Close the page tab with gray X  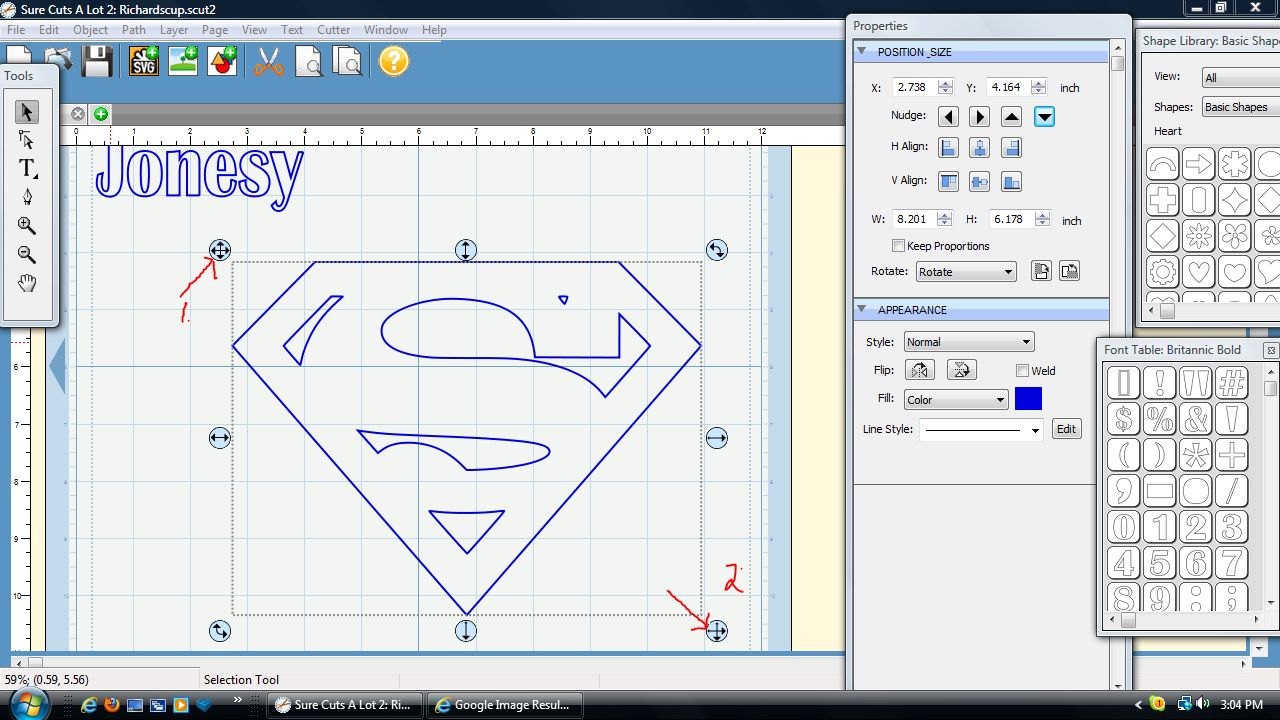[78, 114]
